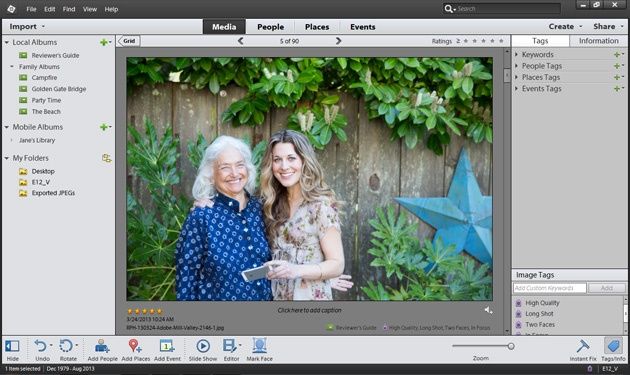This screenshot has height=375, width=630.
Task: Select the Long Shot image tag
Action: click(x=539, y=314)
